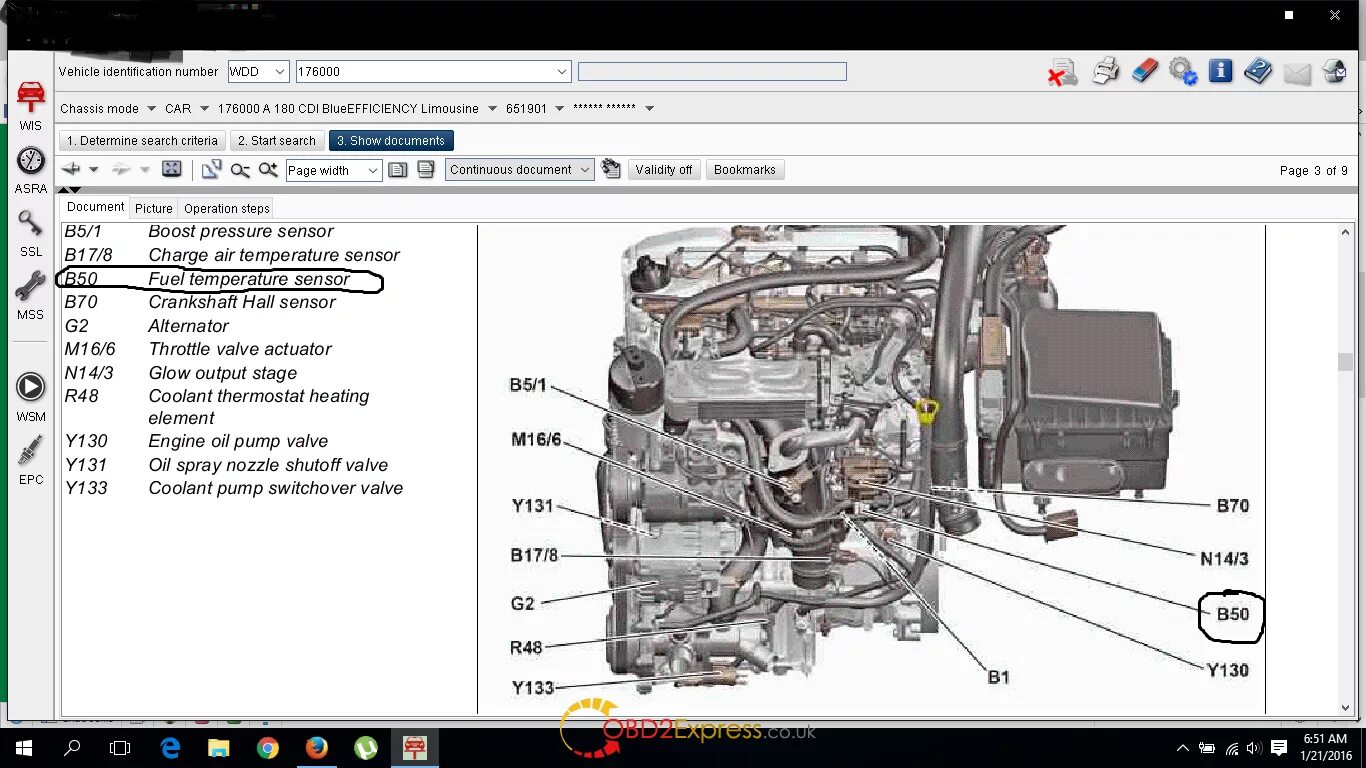Click the delete vehicle data icon
Screen dimensions: 1366x768
point(1062,72)
